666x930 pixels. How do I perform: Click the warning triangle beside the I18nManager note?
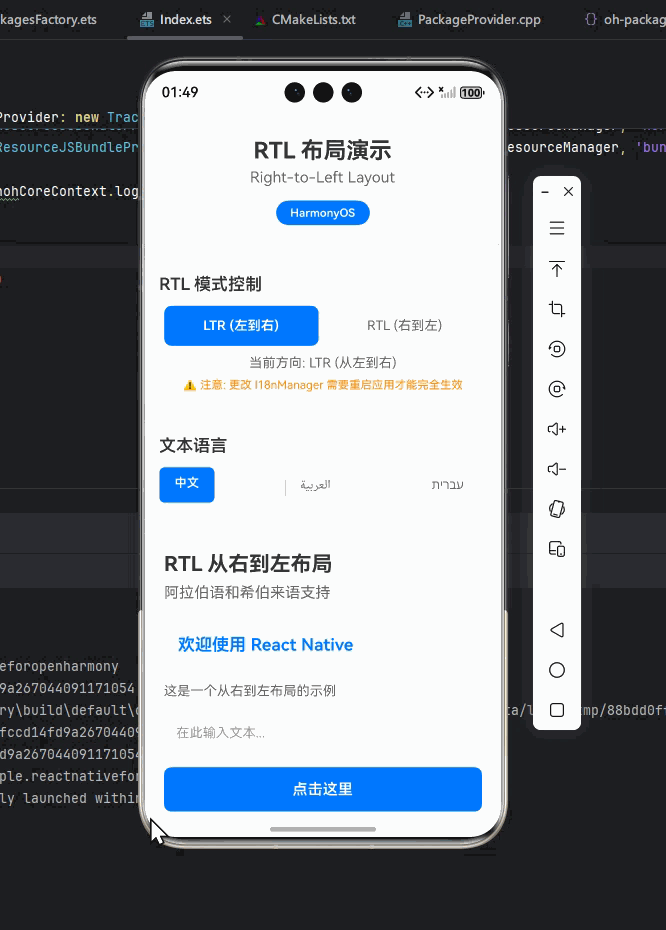190,386
